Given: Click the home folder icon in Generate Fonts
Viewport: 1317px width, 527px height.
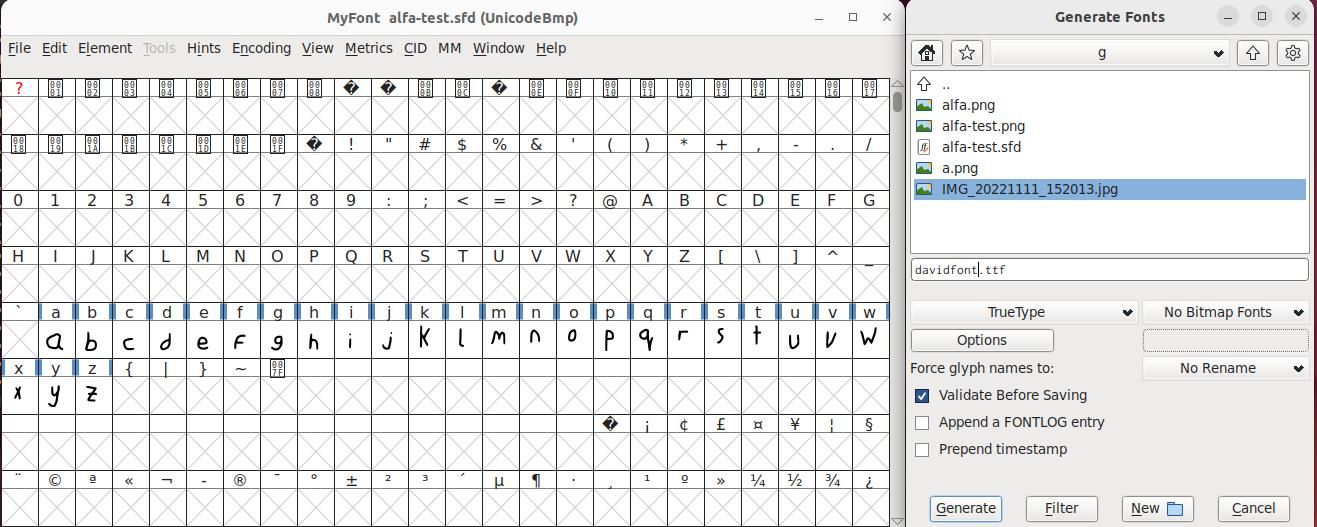Looking at the screenshot, I should click(927, 53).
